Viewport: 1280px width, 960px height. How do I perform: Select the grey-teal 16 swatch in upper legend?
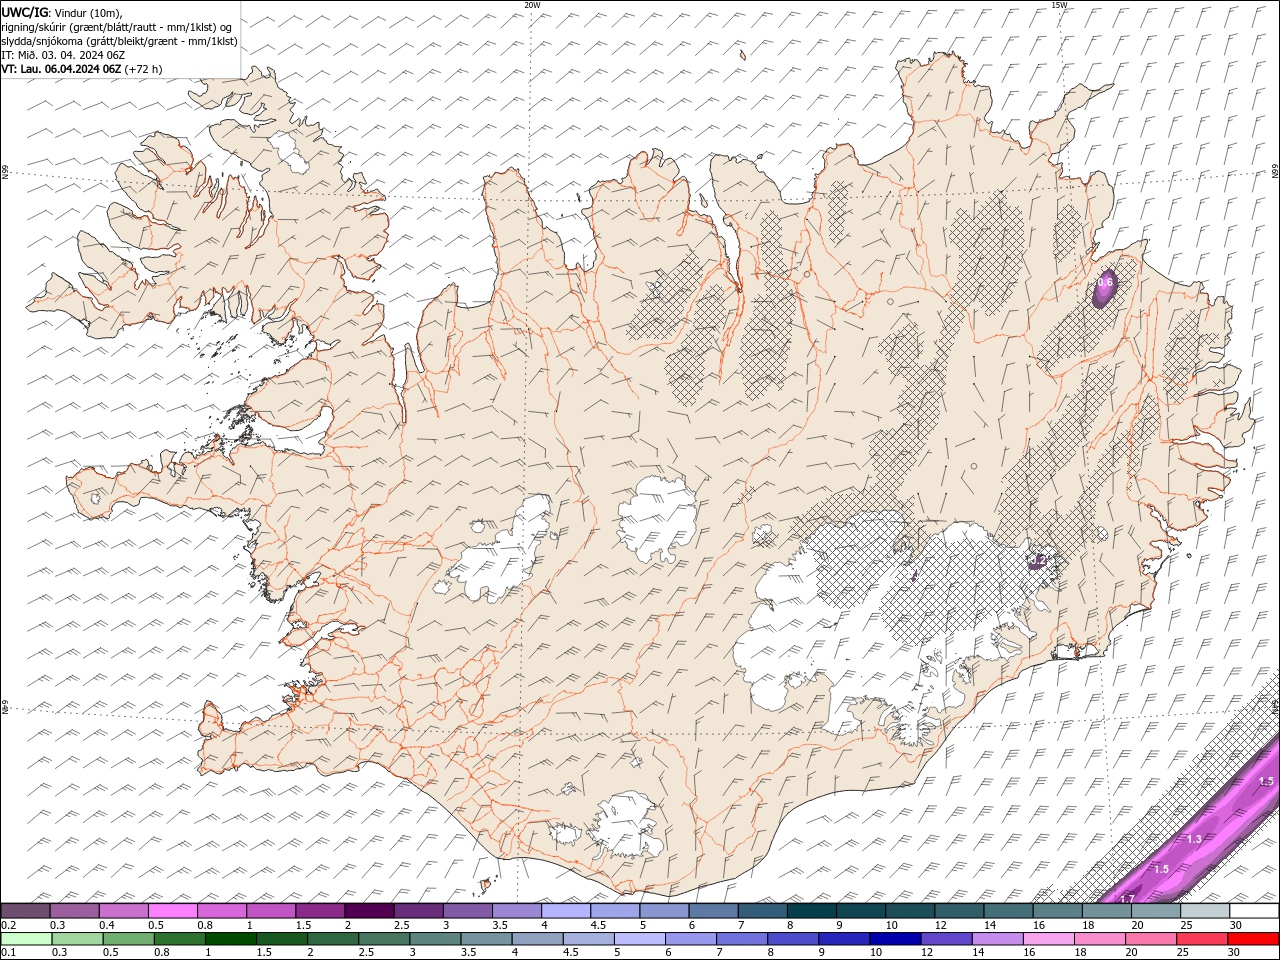(x=1058, y=911)
